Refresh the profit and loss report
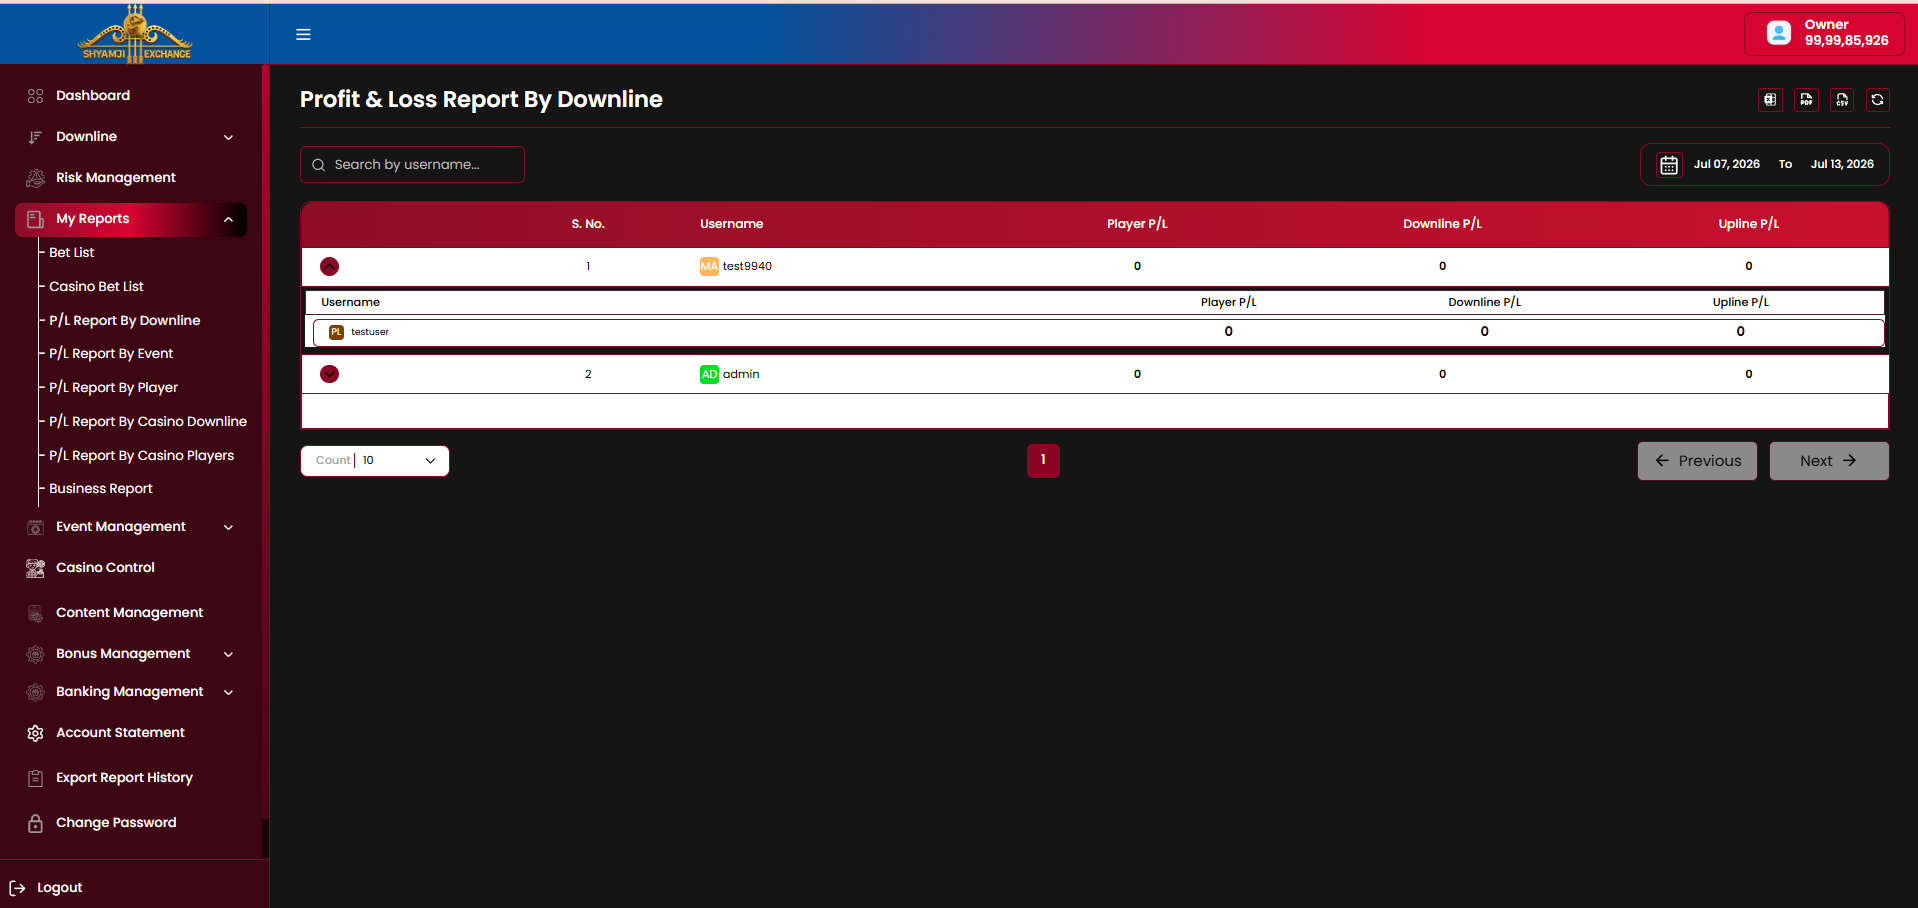Viewport: 1918px width, 908px height. click(x=1878, y=100)
